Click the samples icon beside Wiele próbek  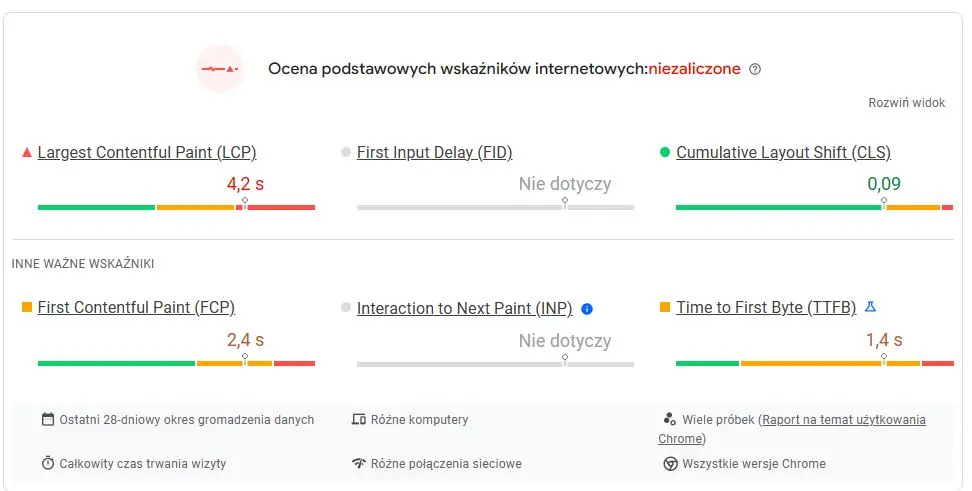click(670, 420)
